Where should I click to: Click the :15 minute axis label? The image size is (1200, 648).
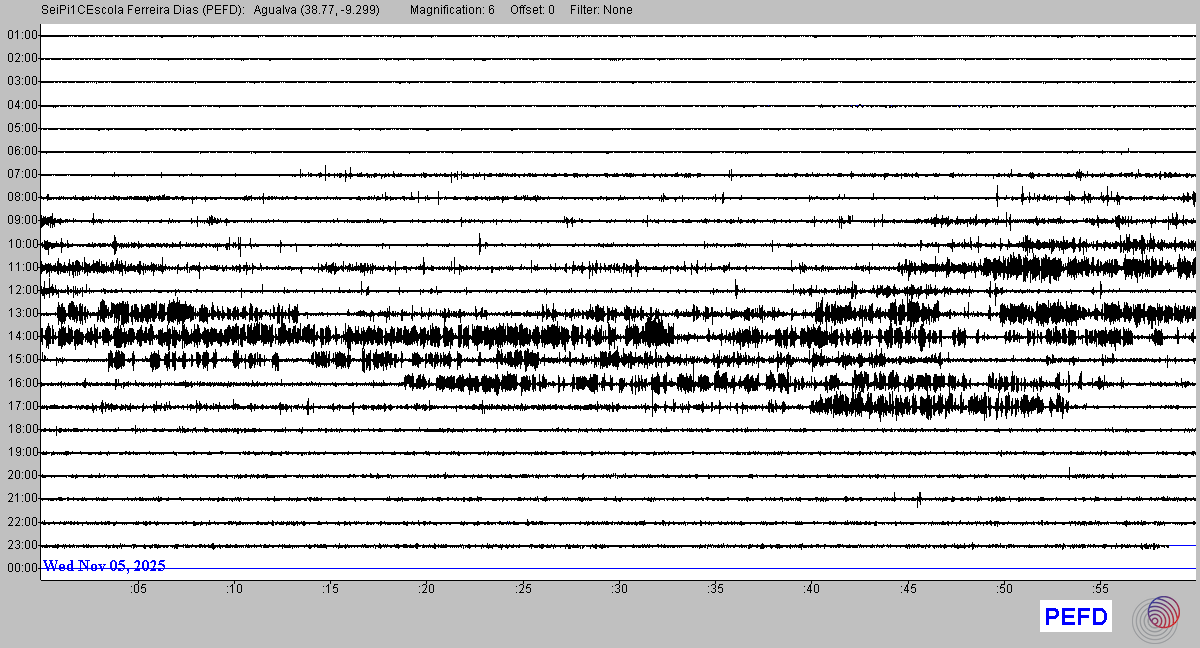coord(331,589)
